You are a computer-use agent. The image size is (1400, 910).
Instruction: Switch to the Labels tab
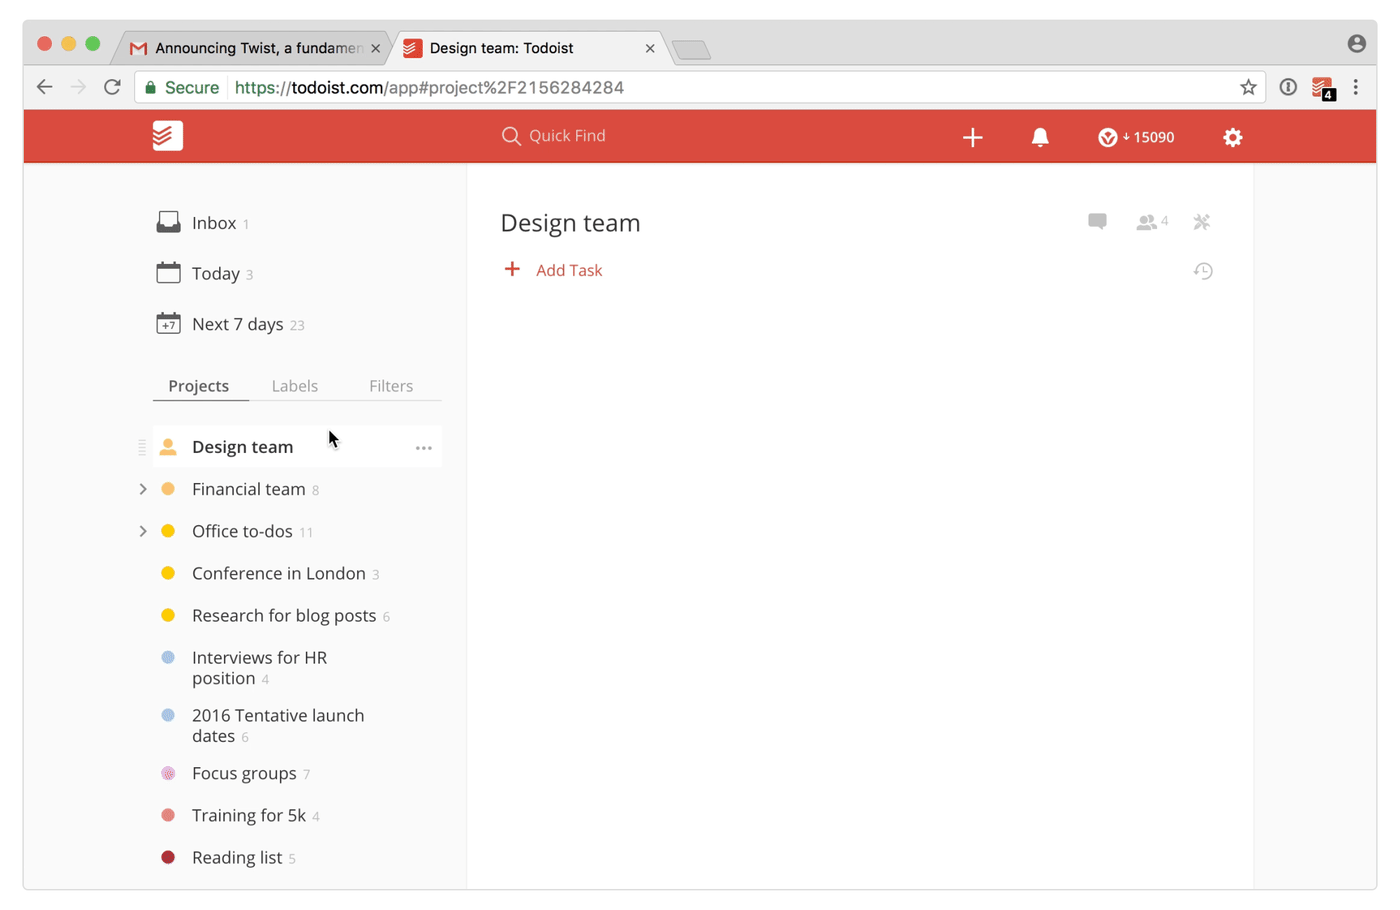click(x=295, y=385)
